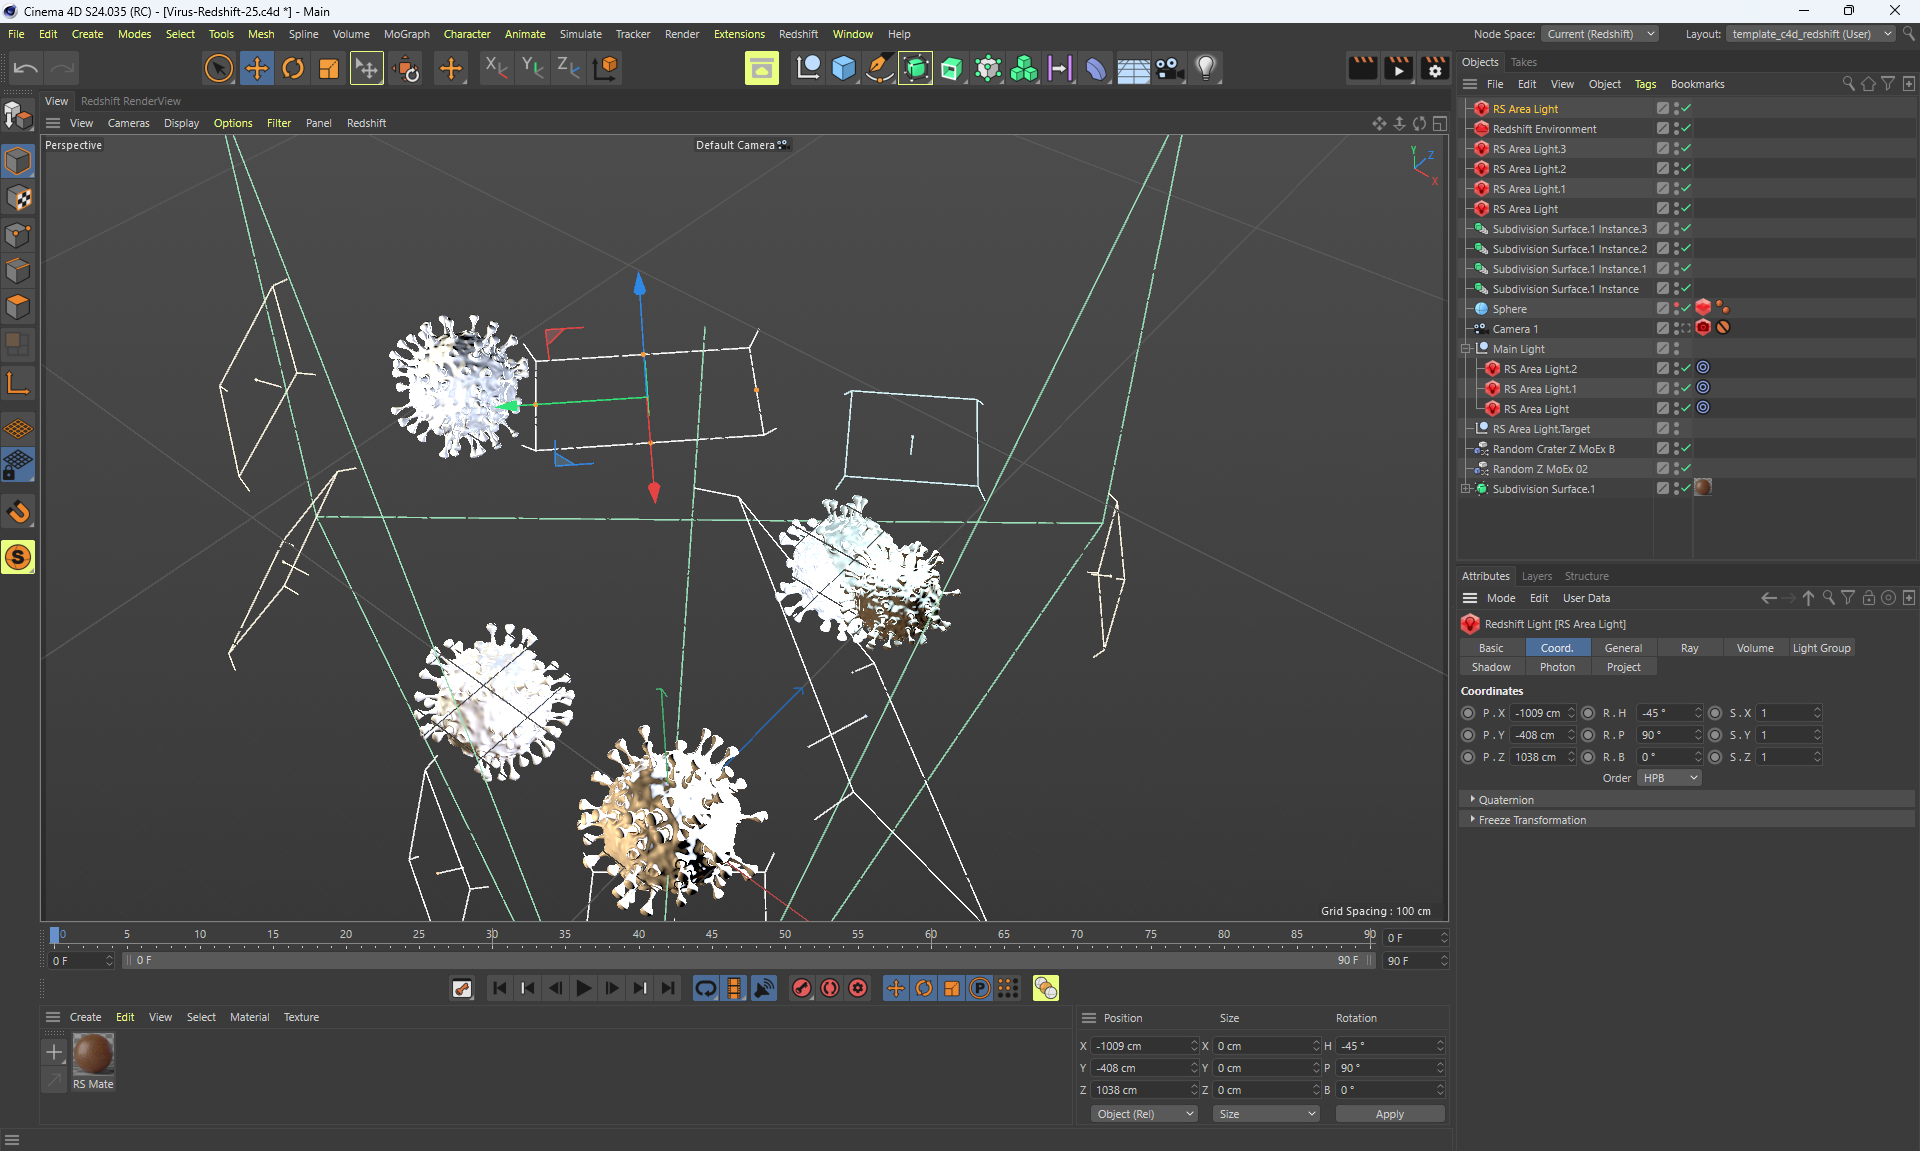Image resolution: width=1920 pixels, height=1151 pixels.
Task: Select the Move tool in toolbar
Action: coord(257,68)
